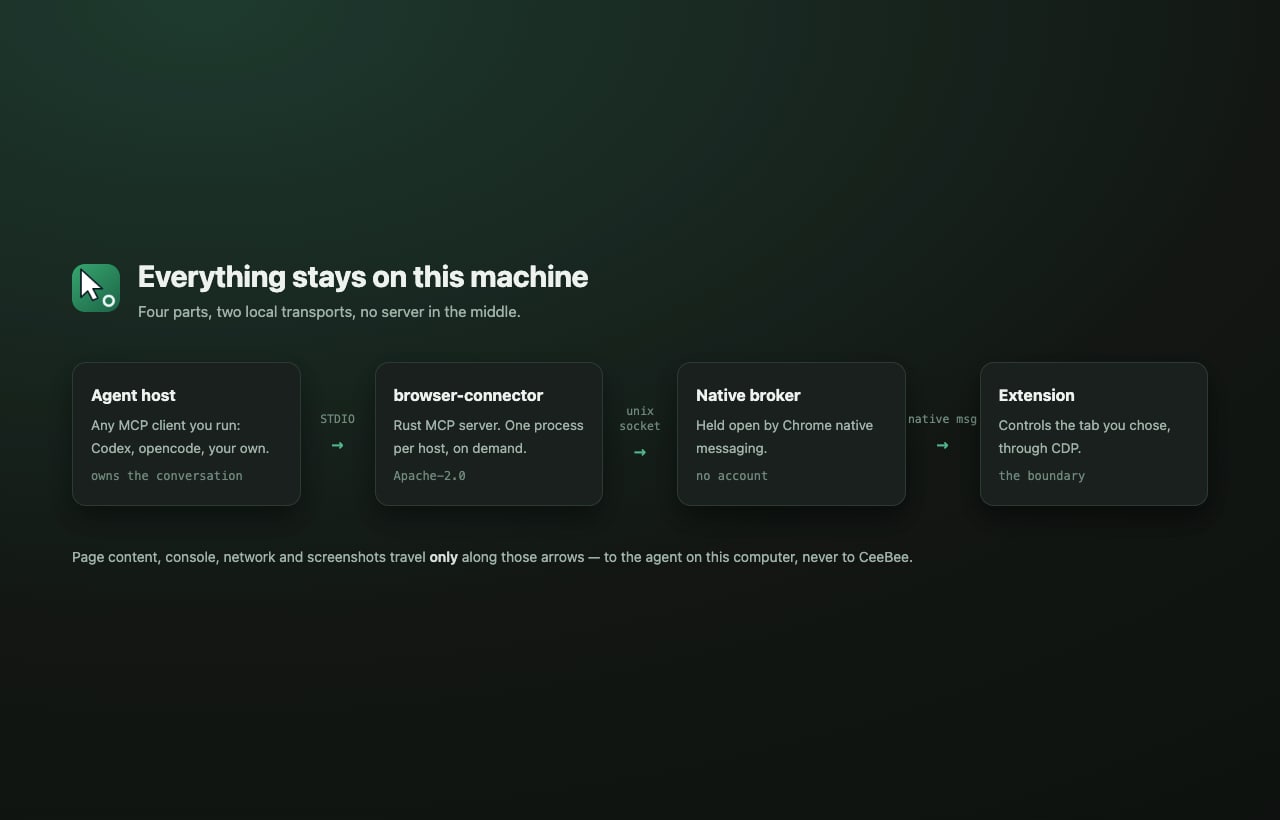Click the green cursor app logo icon
The width and height of the screenshot is (1280, 820).
click(96, 288)
